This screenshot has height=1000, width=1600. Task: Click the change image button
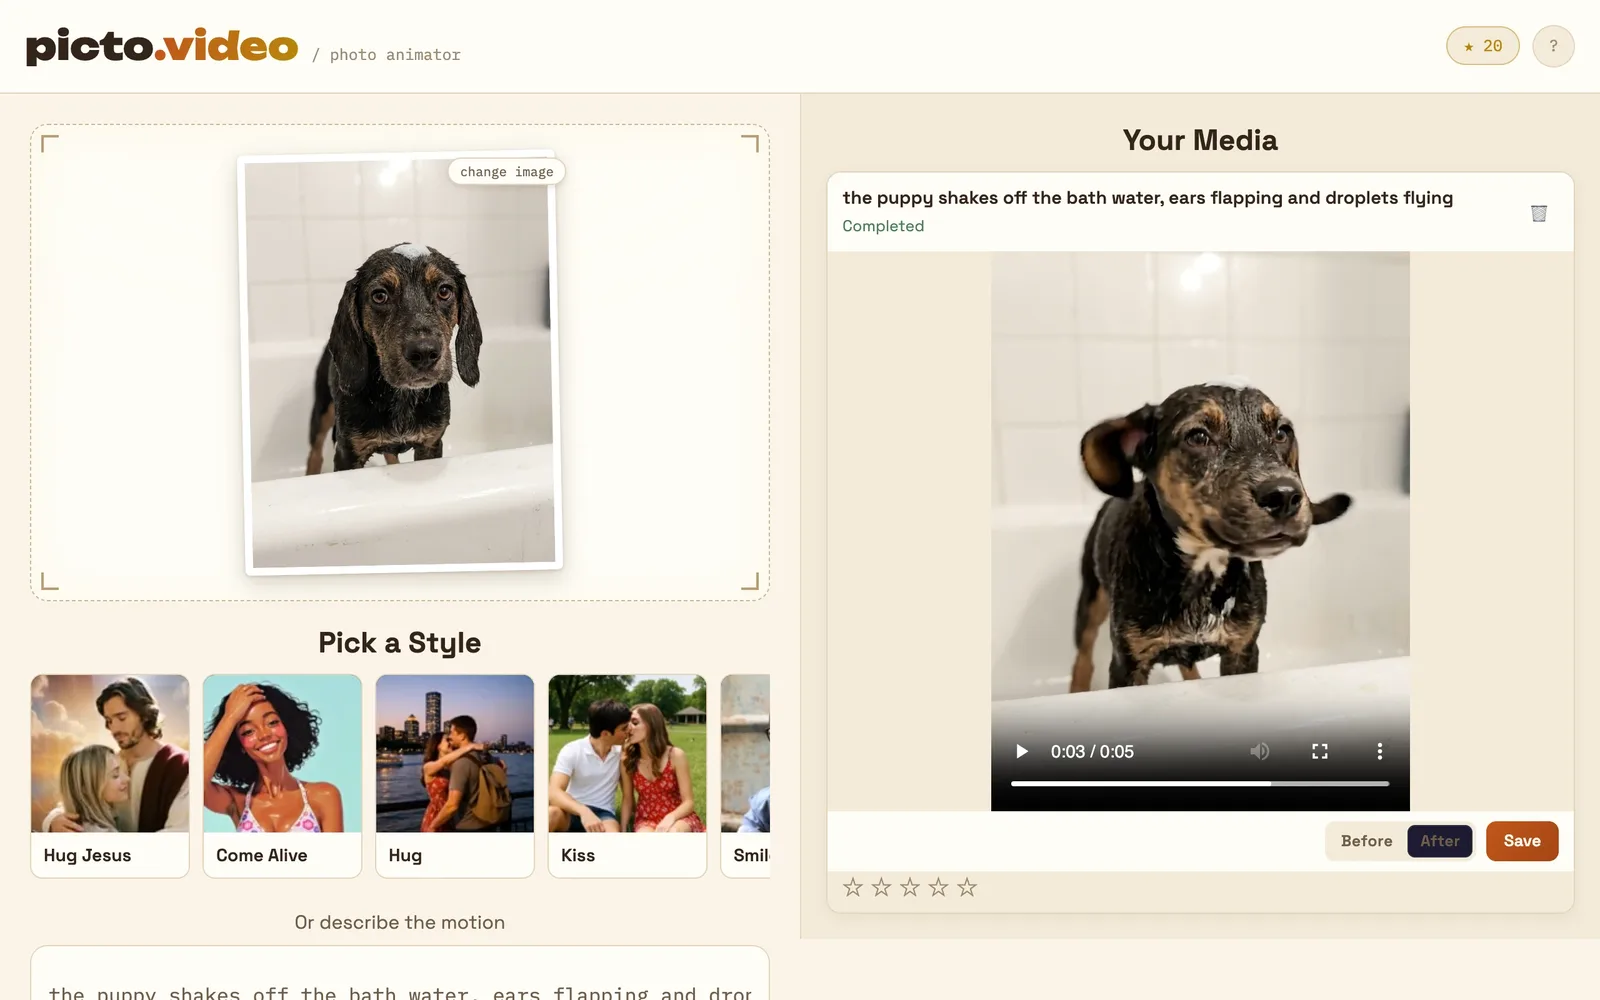pyautogui.click(x=506, y=172)
